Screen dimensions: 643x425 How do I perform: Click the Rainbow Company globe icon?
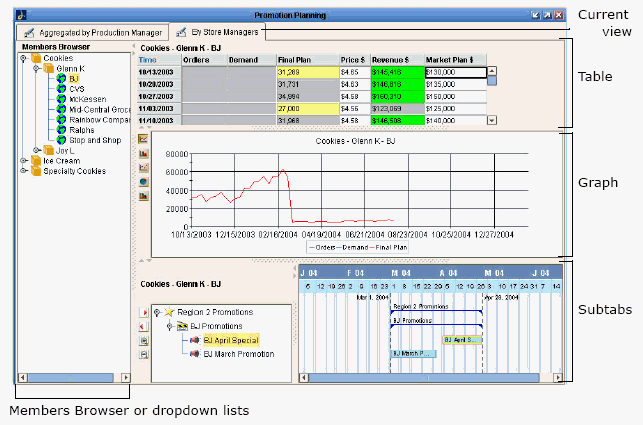pyautogui.click(x=61, y=119)
